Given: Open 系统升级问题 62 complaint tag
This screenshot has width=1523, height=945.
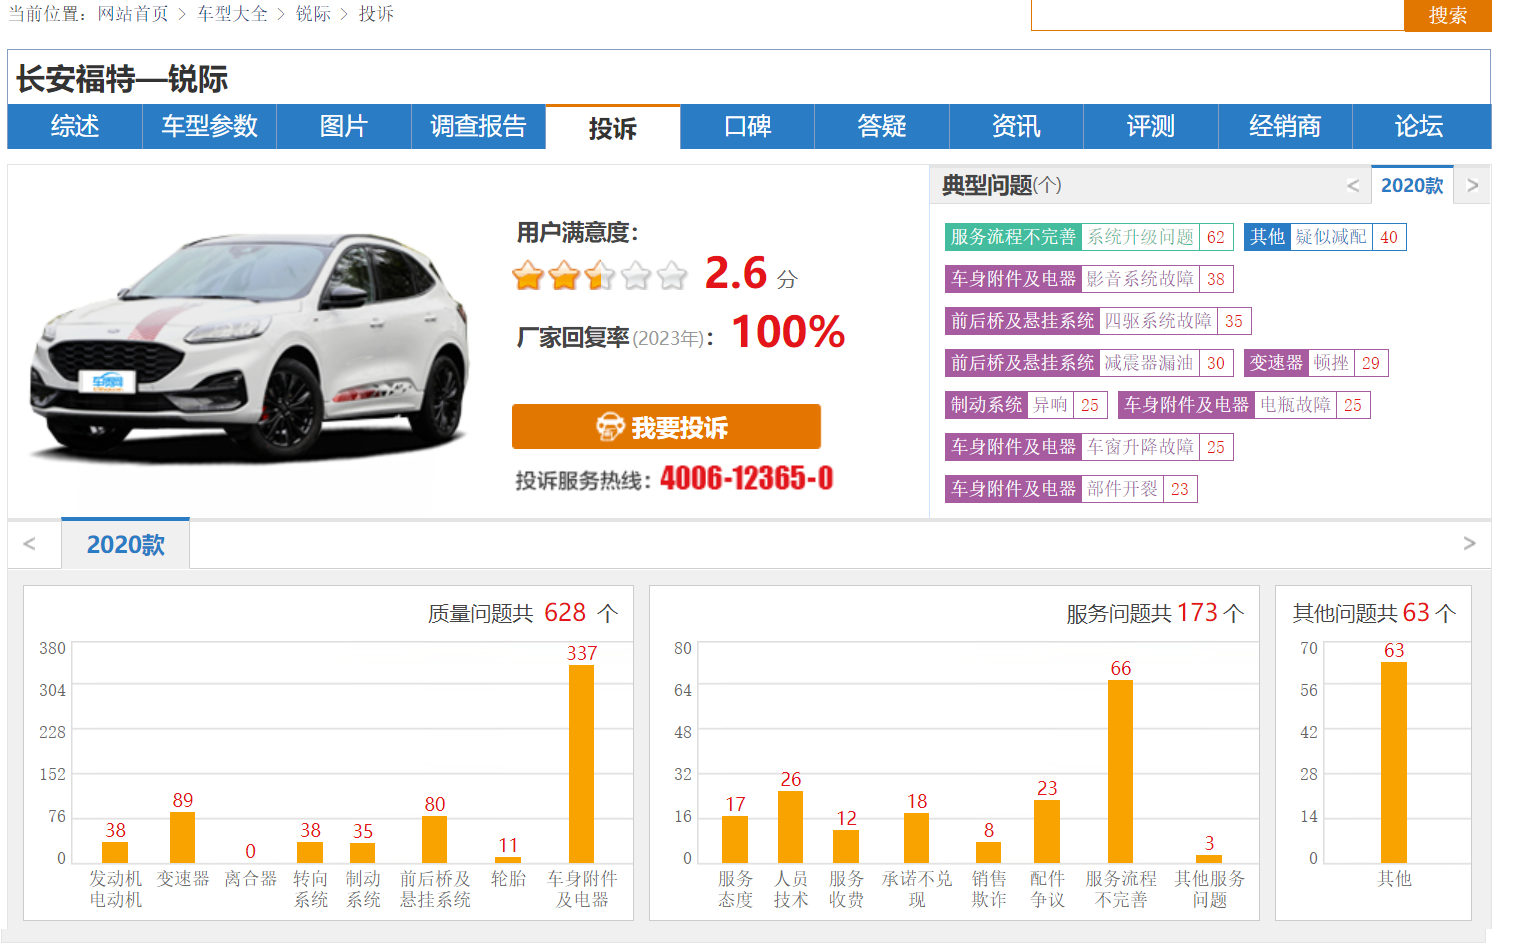Looking at the screenshot, I should click(x=1088, y=237).
